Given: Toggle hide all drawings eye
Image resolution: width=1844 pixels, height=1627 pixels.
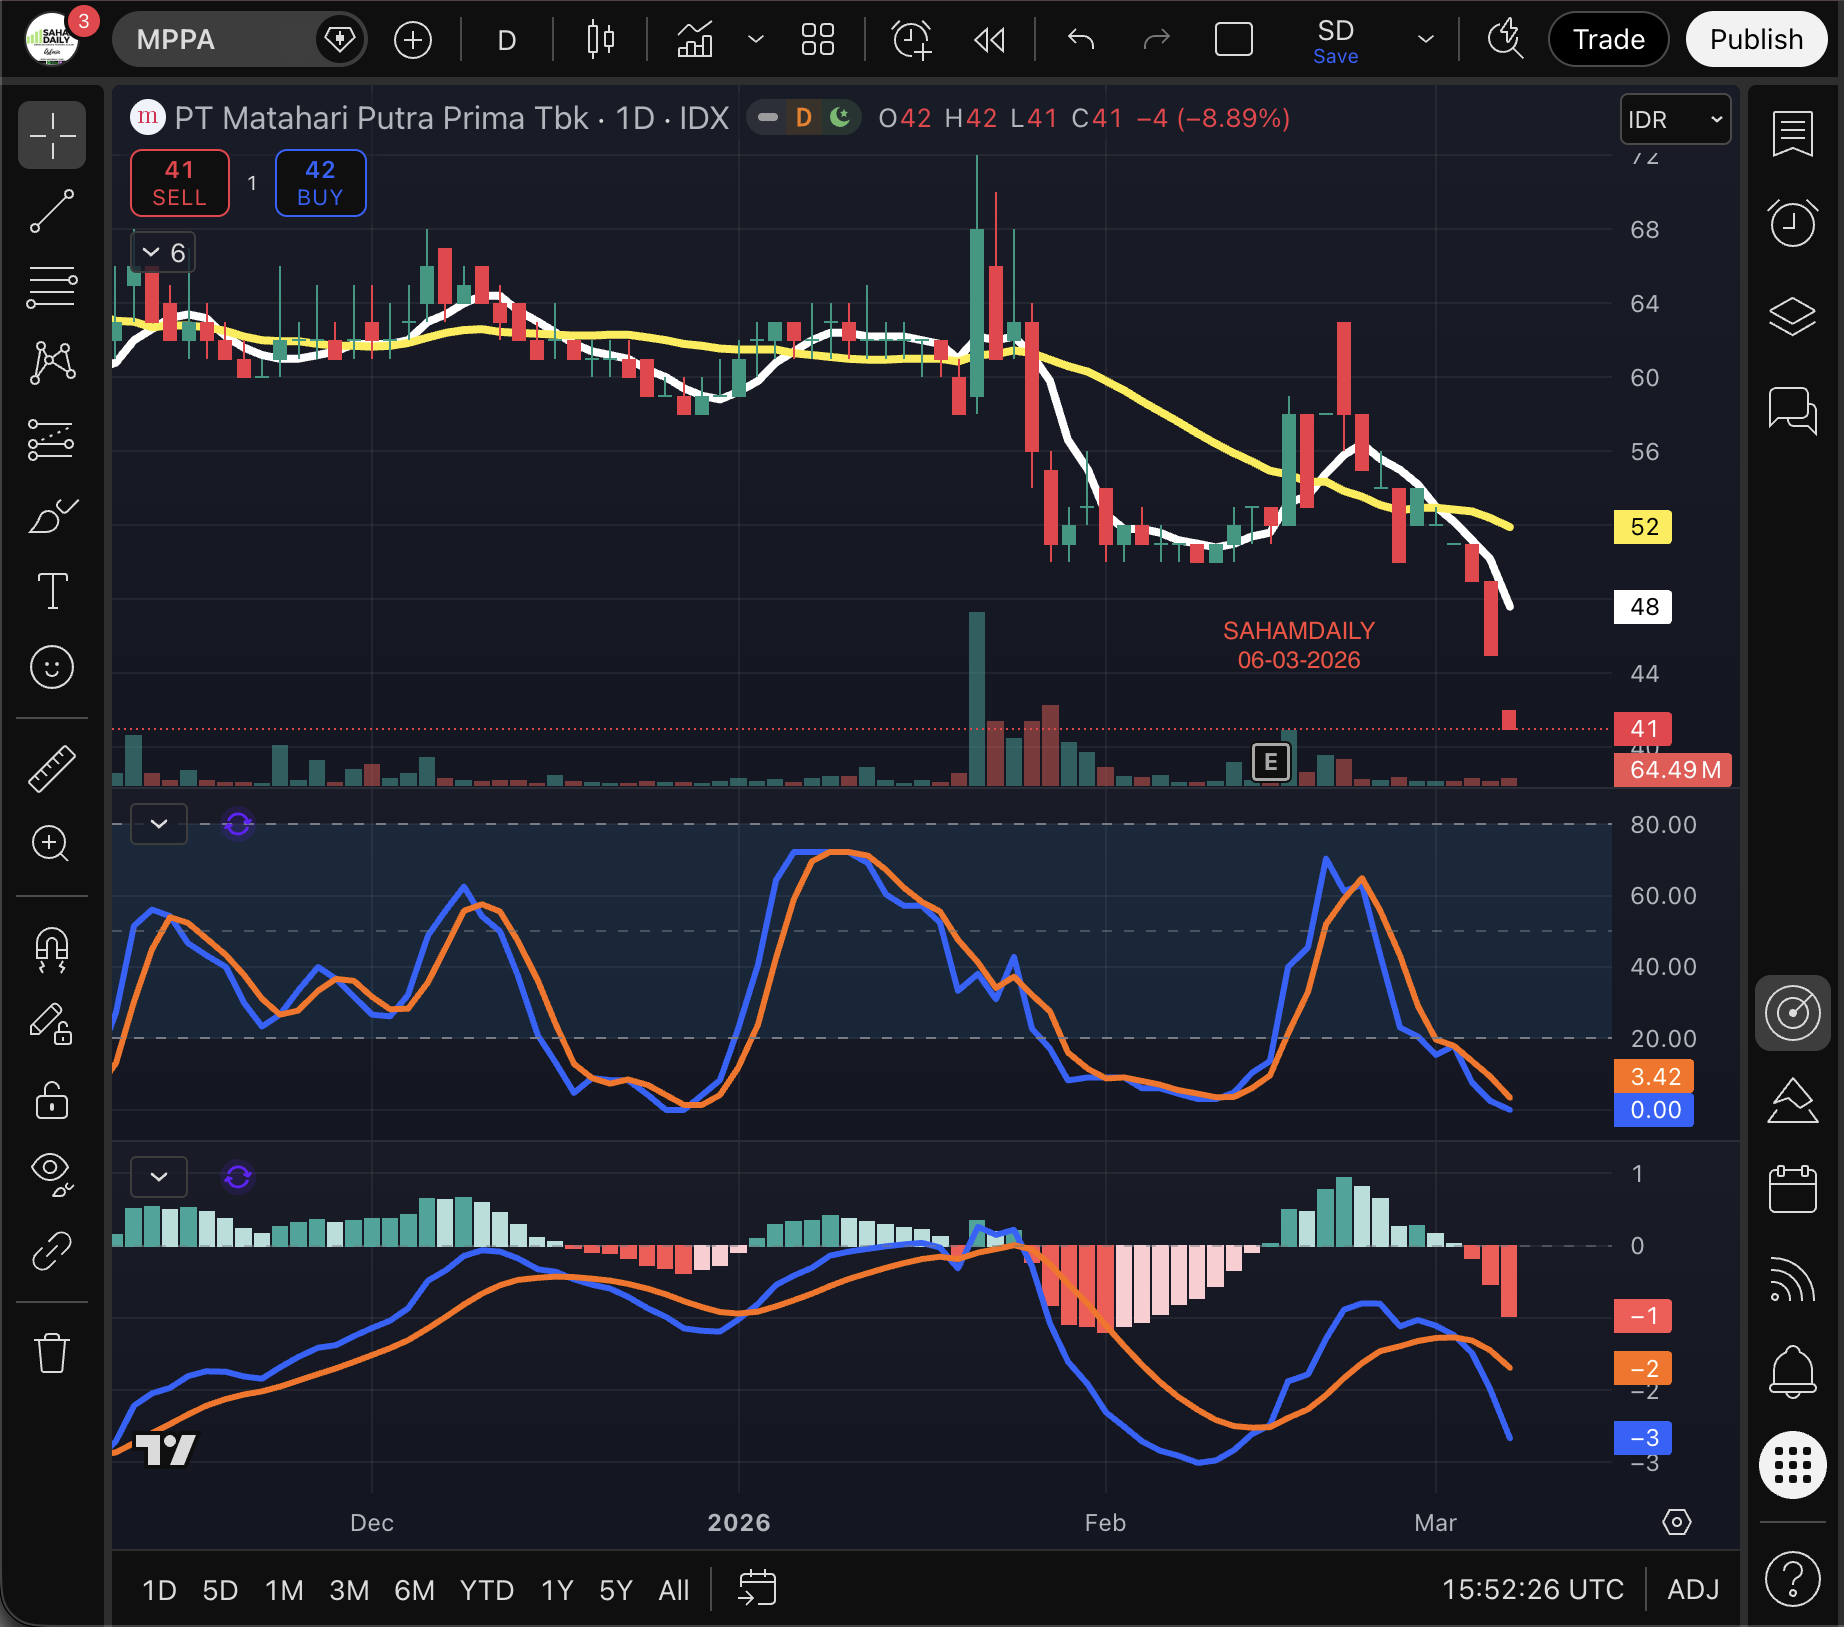Looking at the screenshot, I should click(52, 1174).
